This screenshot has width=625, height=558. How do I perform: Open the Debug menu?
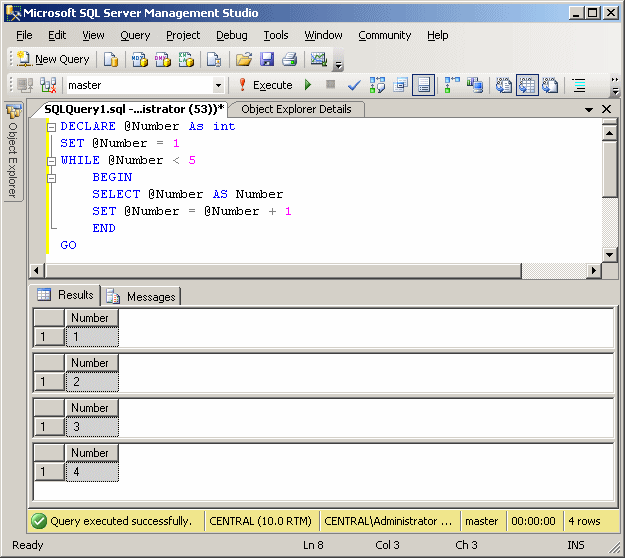pyautogui.click(x=232, y=35)
